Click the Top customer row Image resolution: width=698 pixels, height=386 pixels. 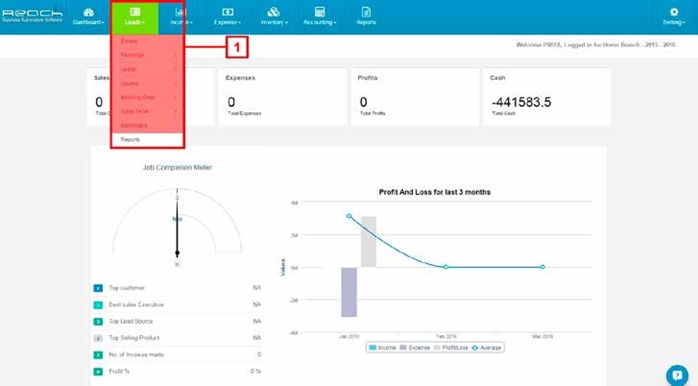177,288
